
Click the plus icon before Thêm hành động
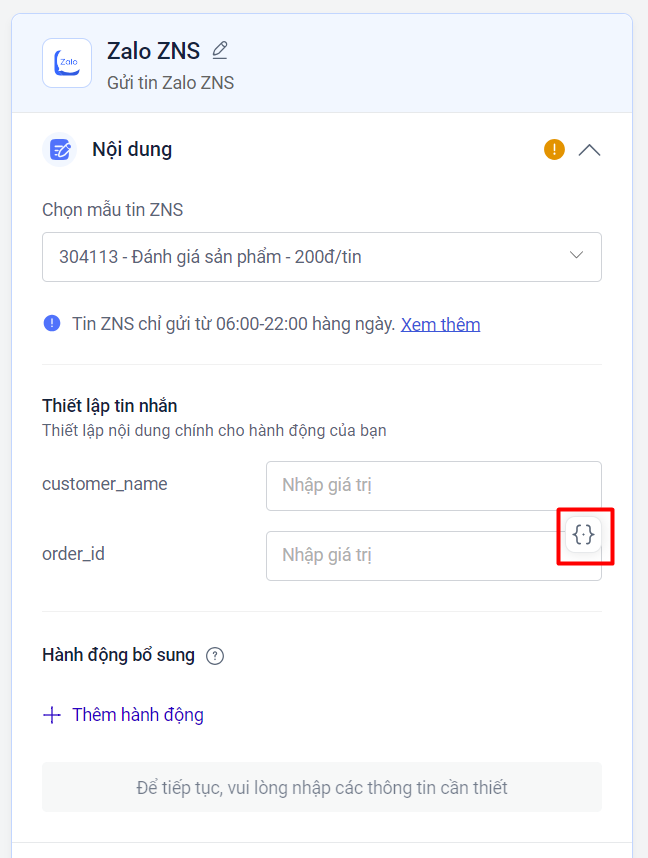[x=52, y=715]
